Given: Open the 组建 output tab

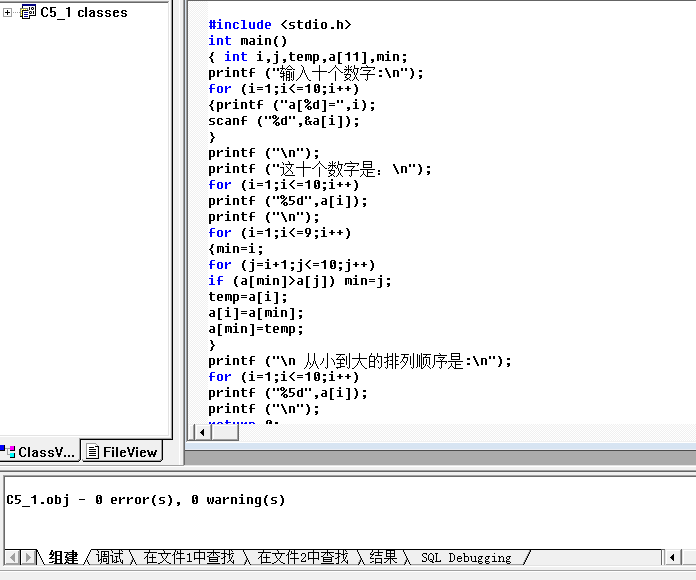Looking at the screenshot, I should (63, 558).
